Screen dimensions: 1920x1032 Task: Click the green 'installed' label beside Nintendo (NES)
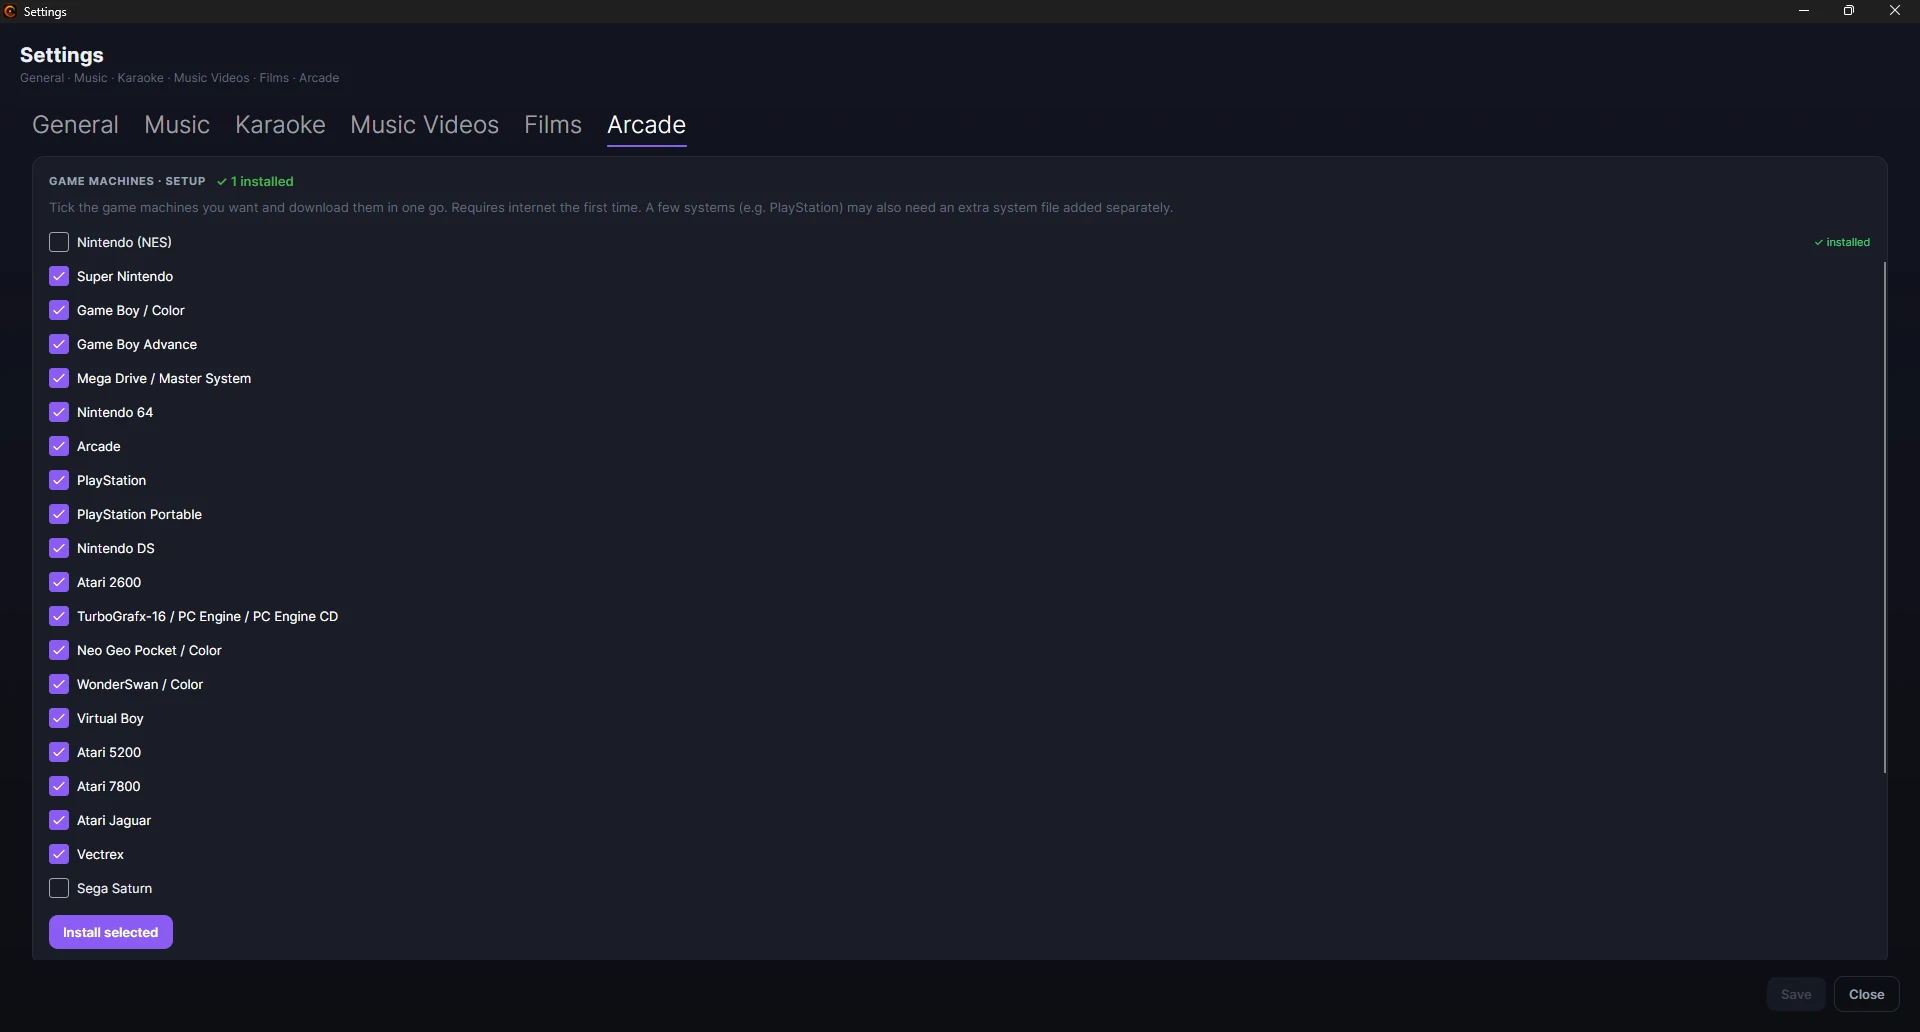[1843, 243]
